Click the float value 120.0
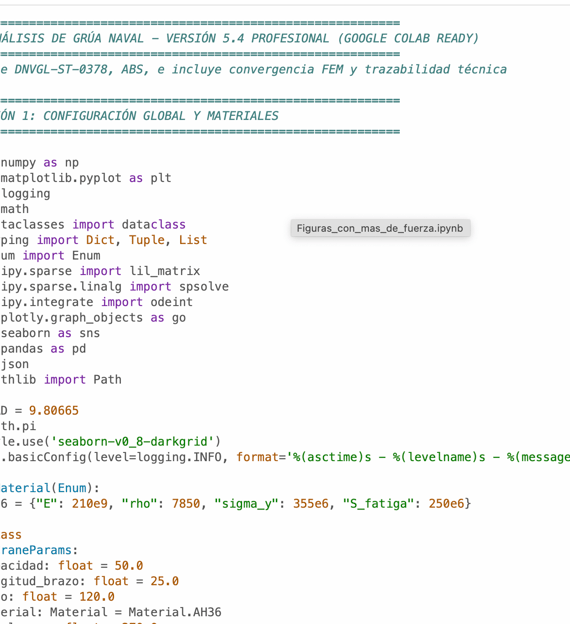 [97, 597]
